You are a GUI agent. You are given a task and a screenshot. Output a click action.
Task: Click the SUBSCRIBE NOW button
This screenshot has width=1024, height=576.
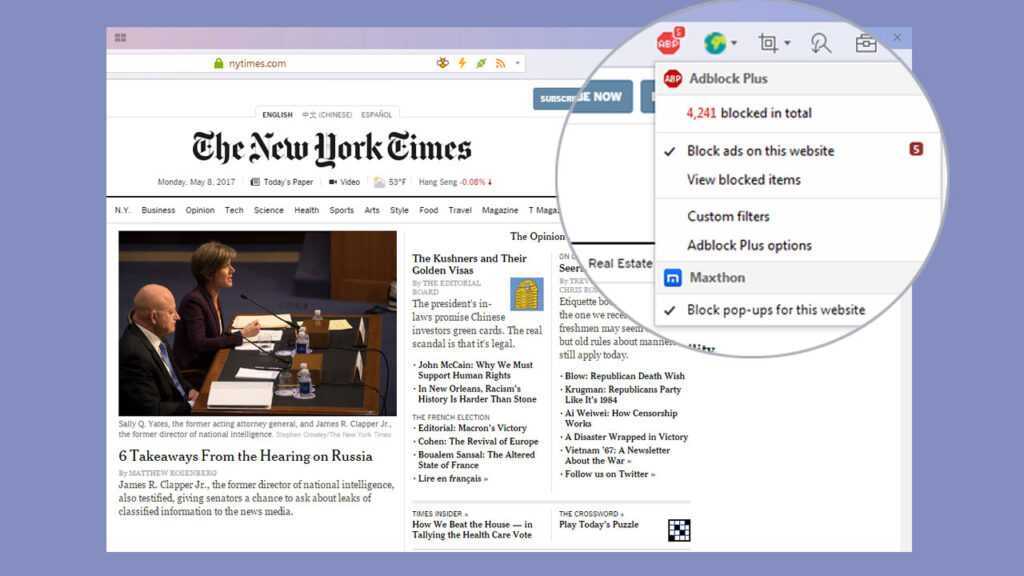click(583, 96)
